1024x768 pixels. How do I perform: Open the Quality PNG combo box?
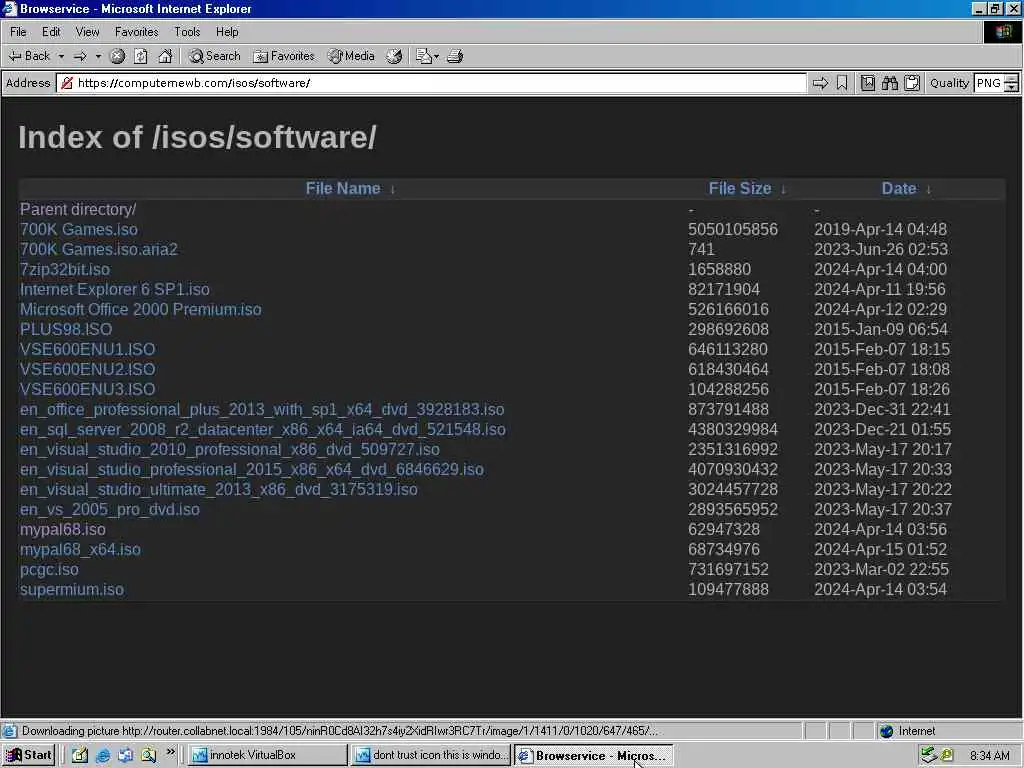click(x=996, y=83)
